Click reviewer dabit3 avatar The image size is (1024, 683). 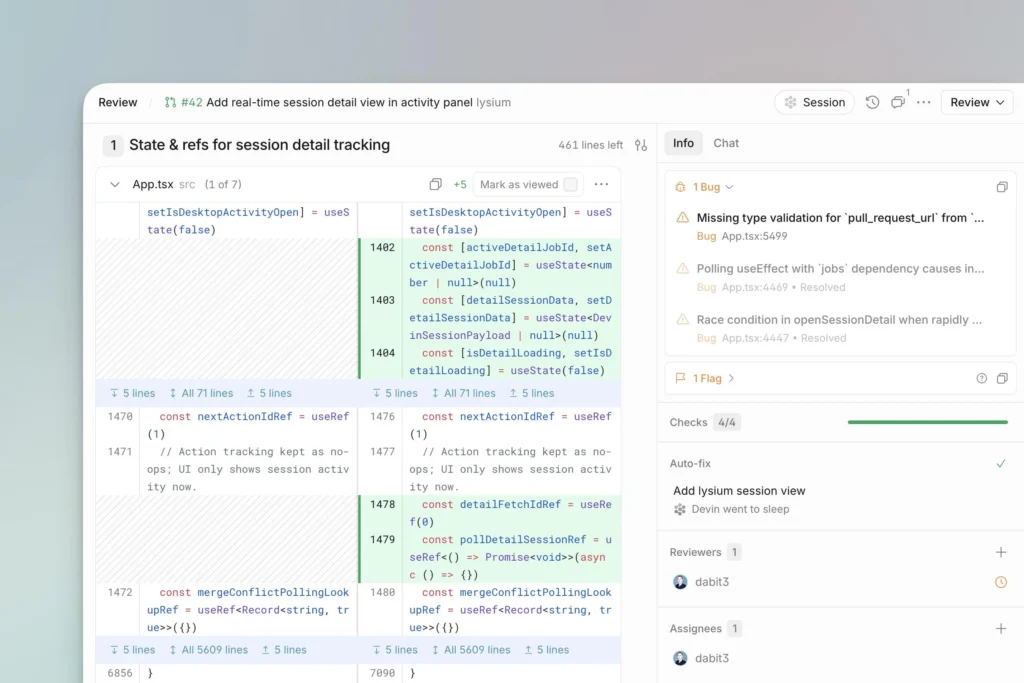[x=680, y=582]
